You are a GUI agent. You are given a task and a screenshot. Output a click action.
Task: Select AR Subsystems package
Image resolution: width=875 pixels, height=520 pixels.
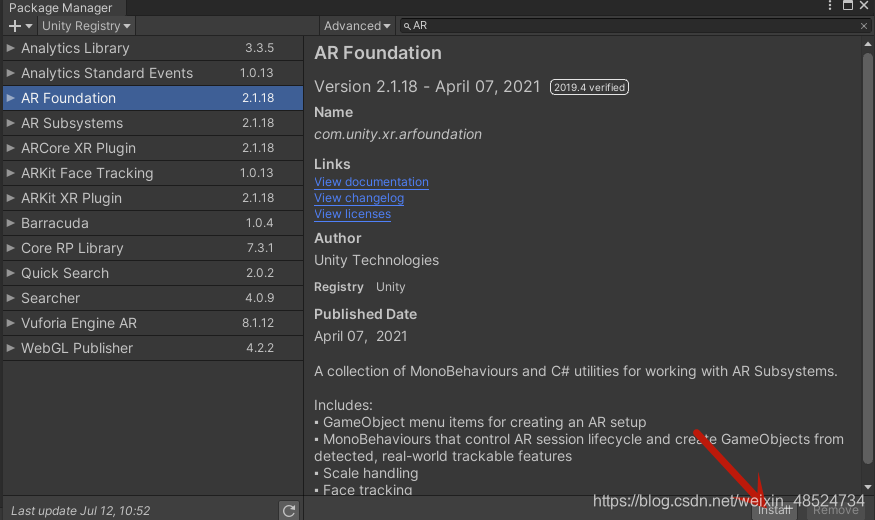pos(153,123)
